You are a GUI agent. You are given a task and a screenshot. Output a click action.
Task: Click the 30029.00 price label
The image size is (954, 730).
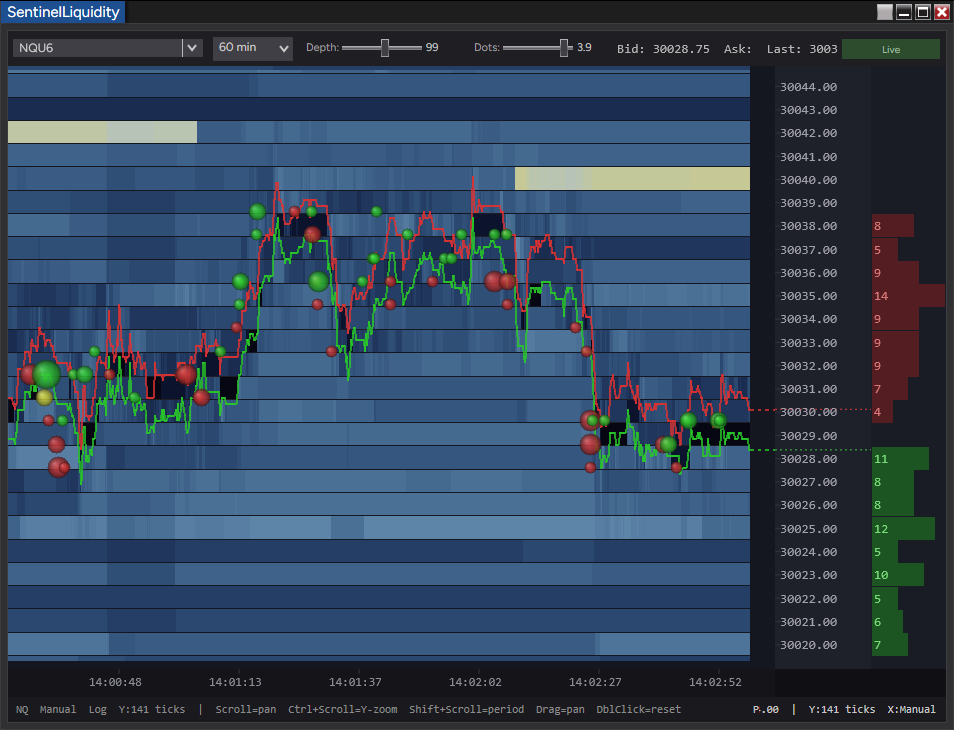(x=808, y=436)
